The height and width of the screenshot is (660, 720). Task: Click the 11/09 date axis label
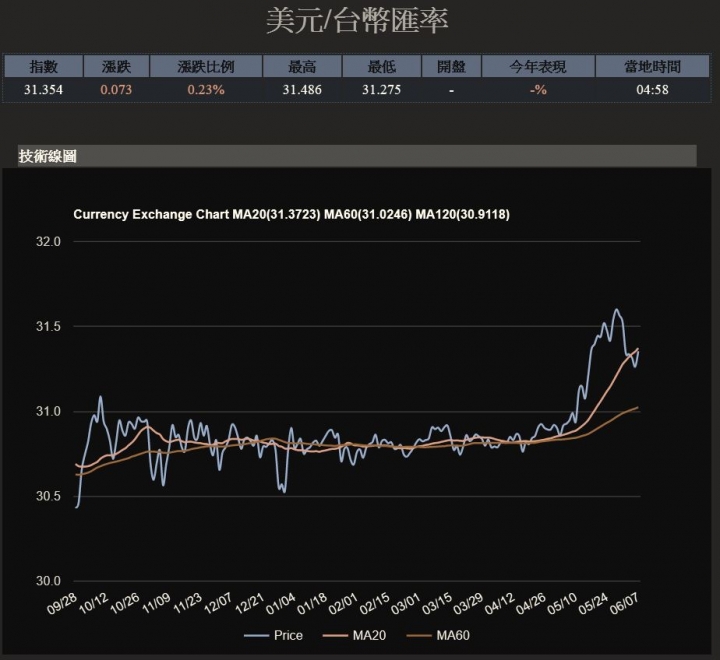click(x=156, y=603)
